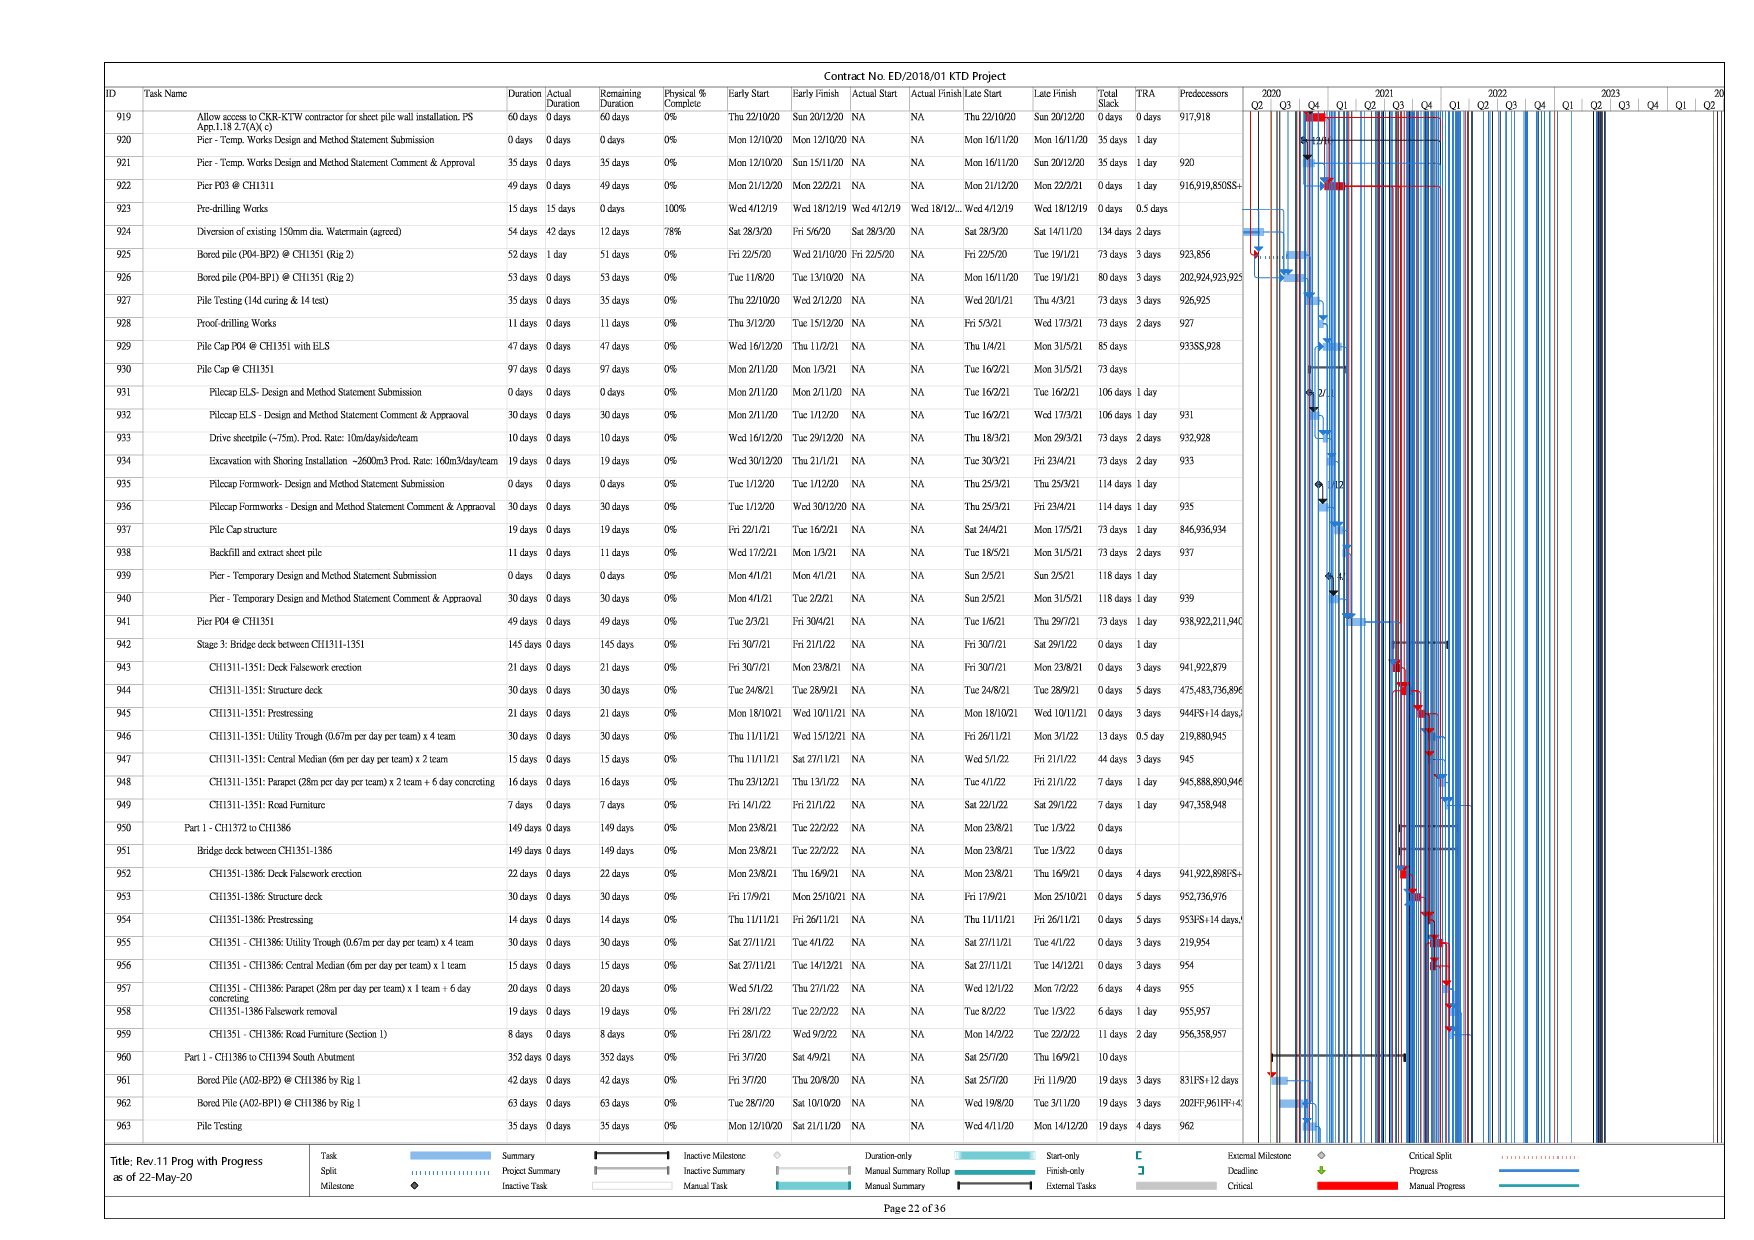Screen dimensions: 1754x1240
Task: Click row ID 950 cell
Action: click(x=123, y=828)
